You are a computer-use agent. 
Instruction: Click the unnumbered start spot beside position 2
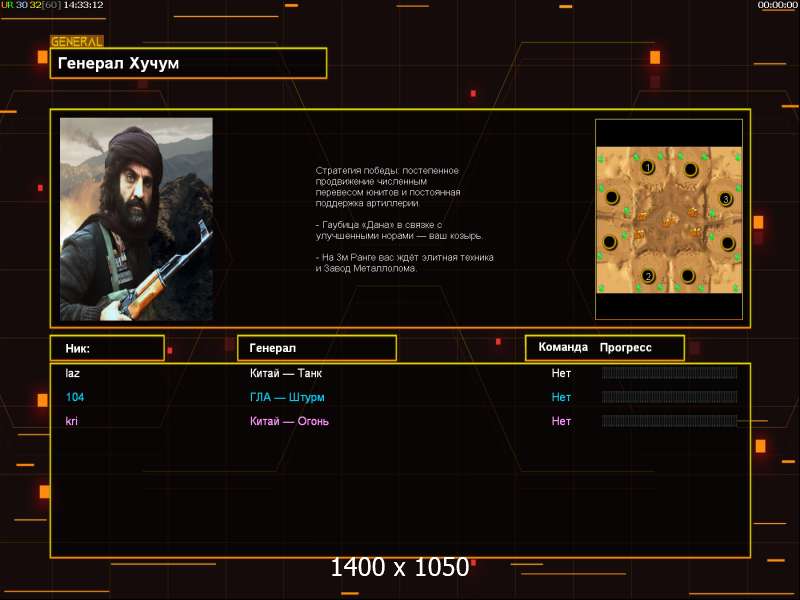688,276
